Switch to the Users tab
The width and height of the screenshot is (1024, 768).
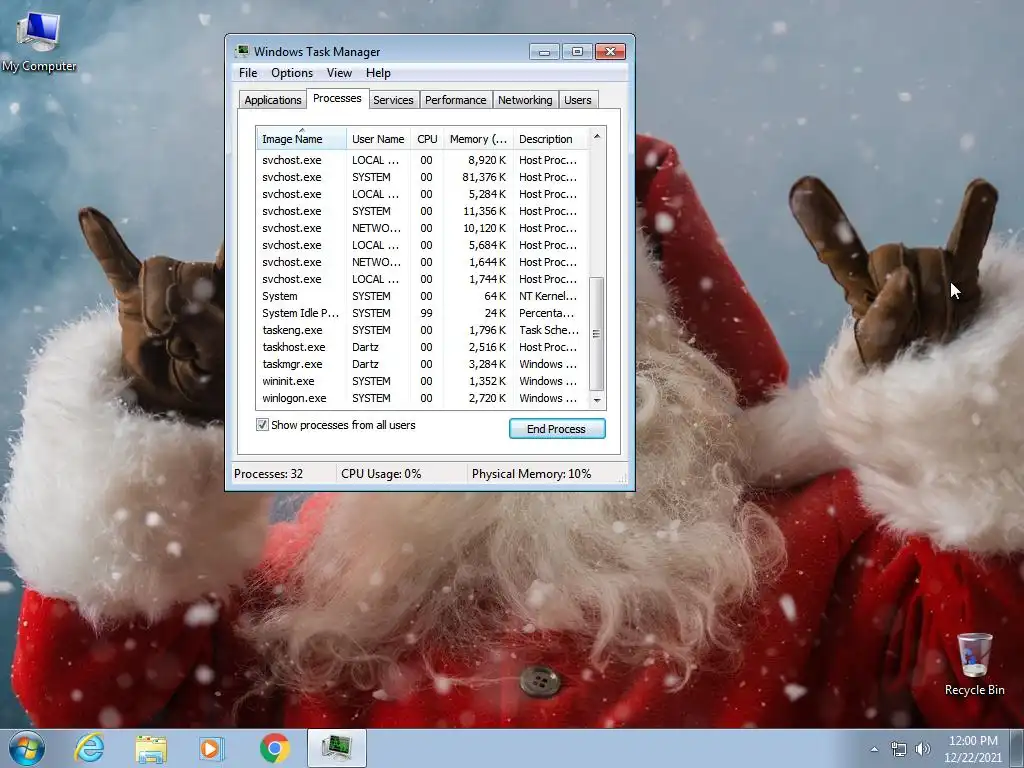tap(578, 100)
